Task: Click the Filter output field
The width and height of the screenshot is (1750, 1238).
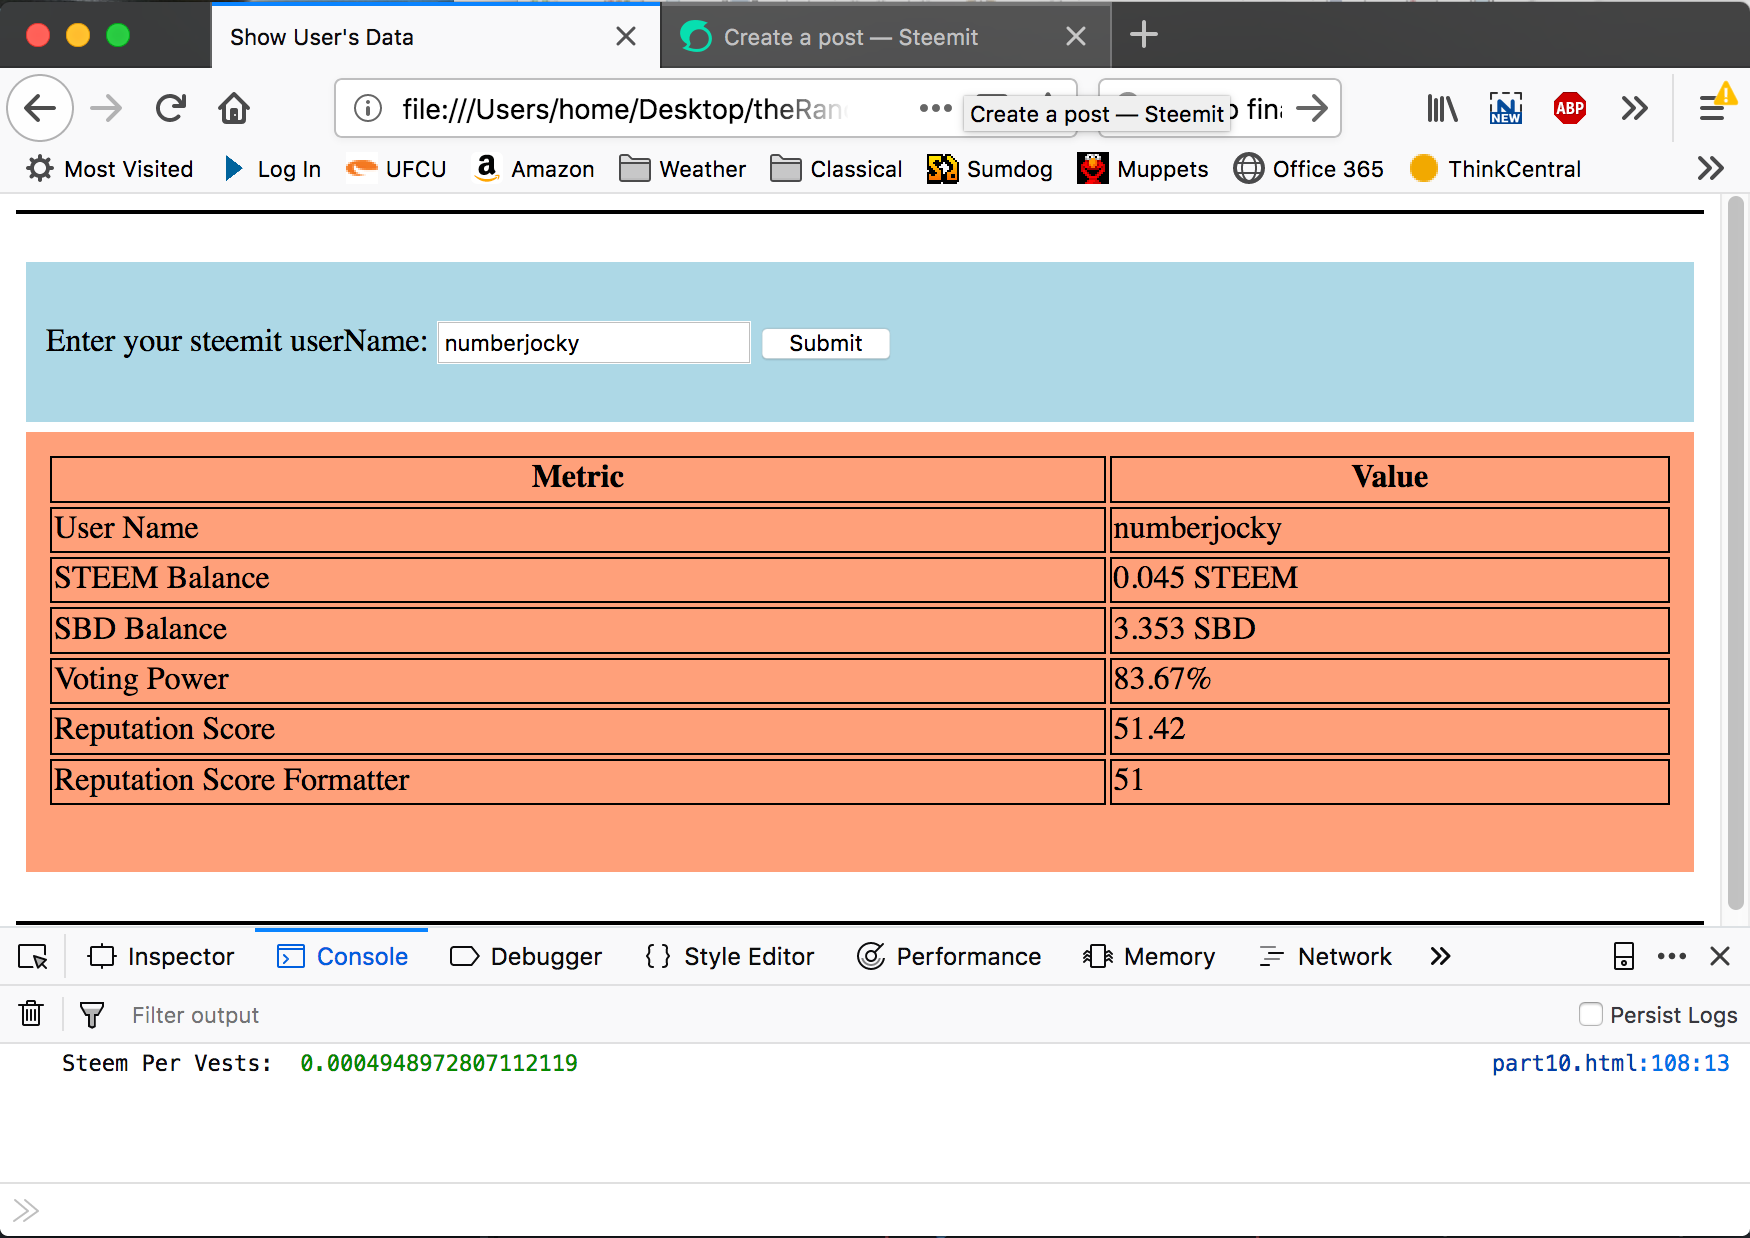Action: click(x=840, y=1015)
